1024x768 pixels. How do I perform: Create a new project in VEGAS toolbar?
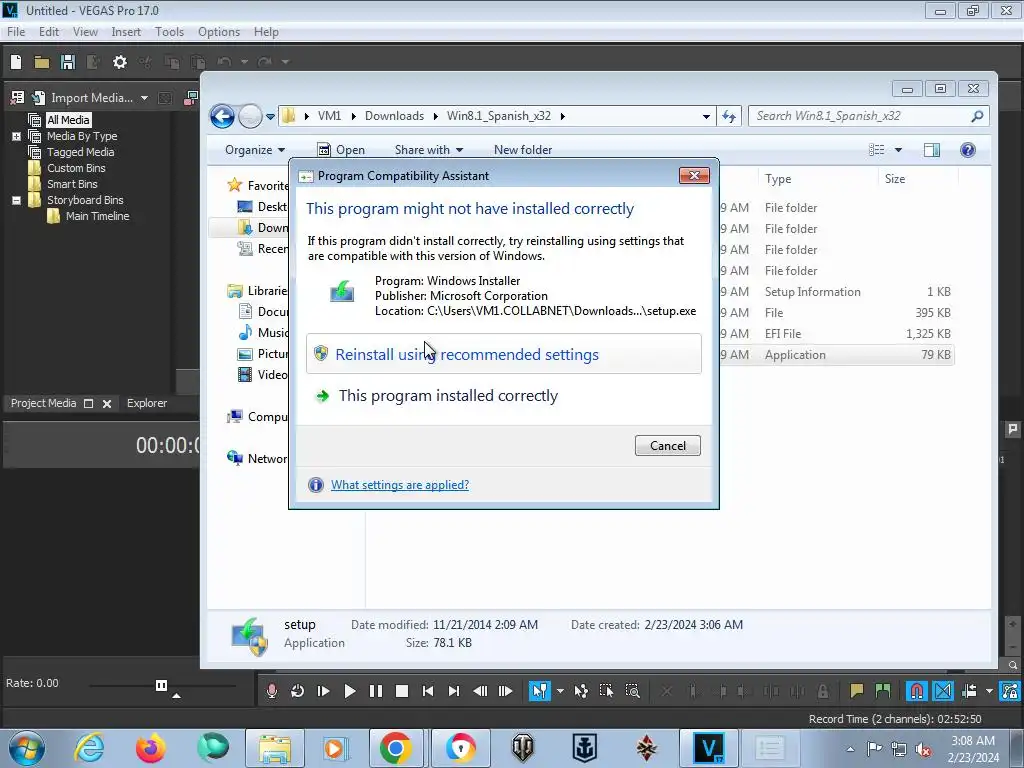(x=16, y=62)
